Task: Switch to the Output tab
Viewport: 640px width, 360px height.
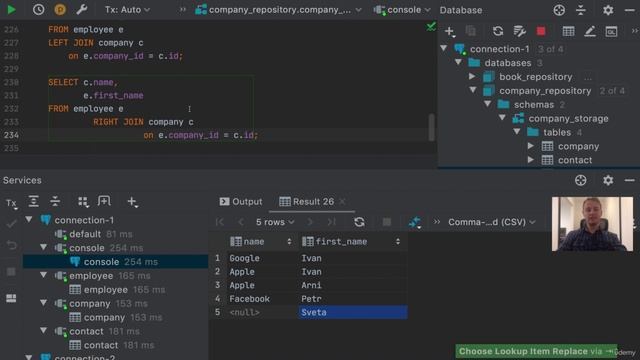Action: tap(241, 202)
